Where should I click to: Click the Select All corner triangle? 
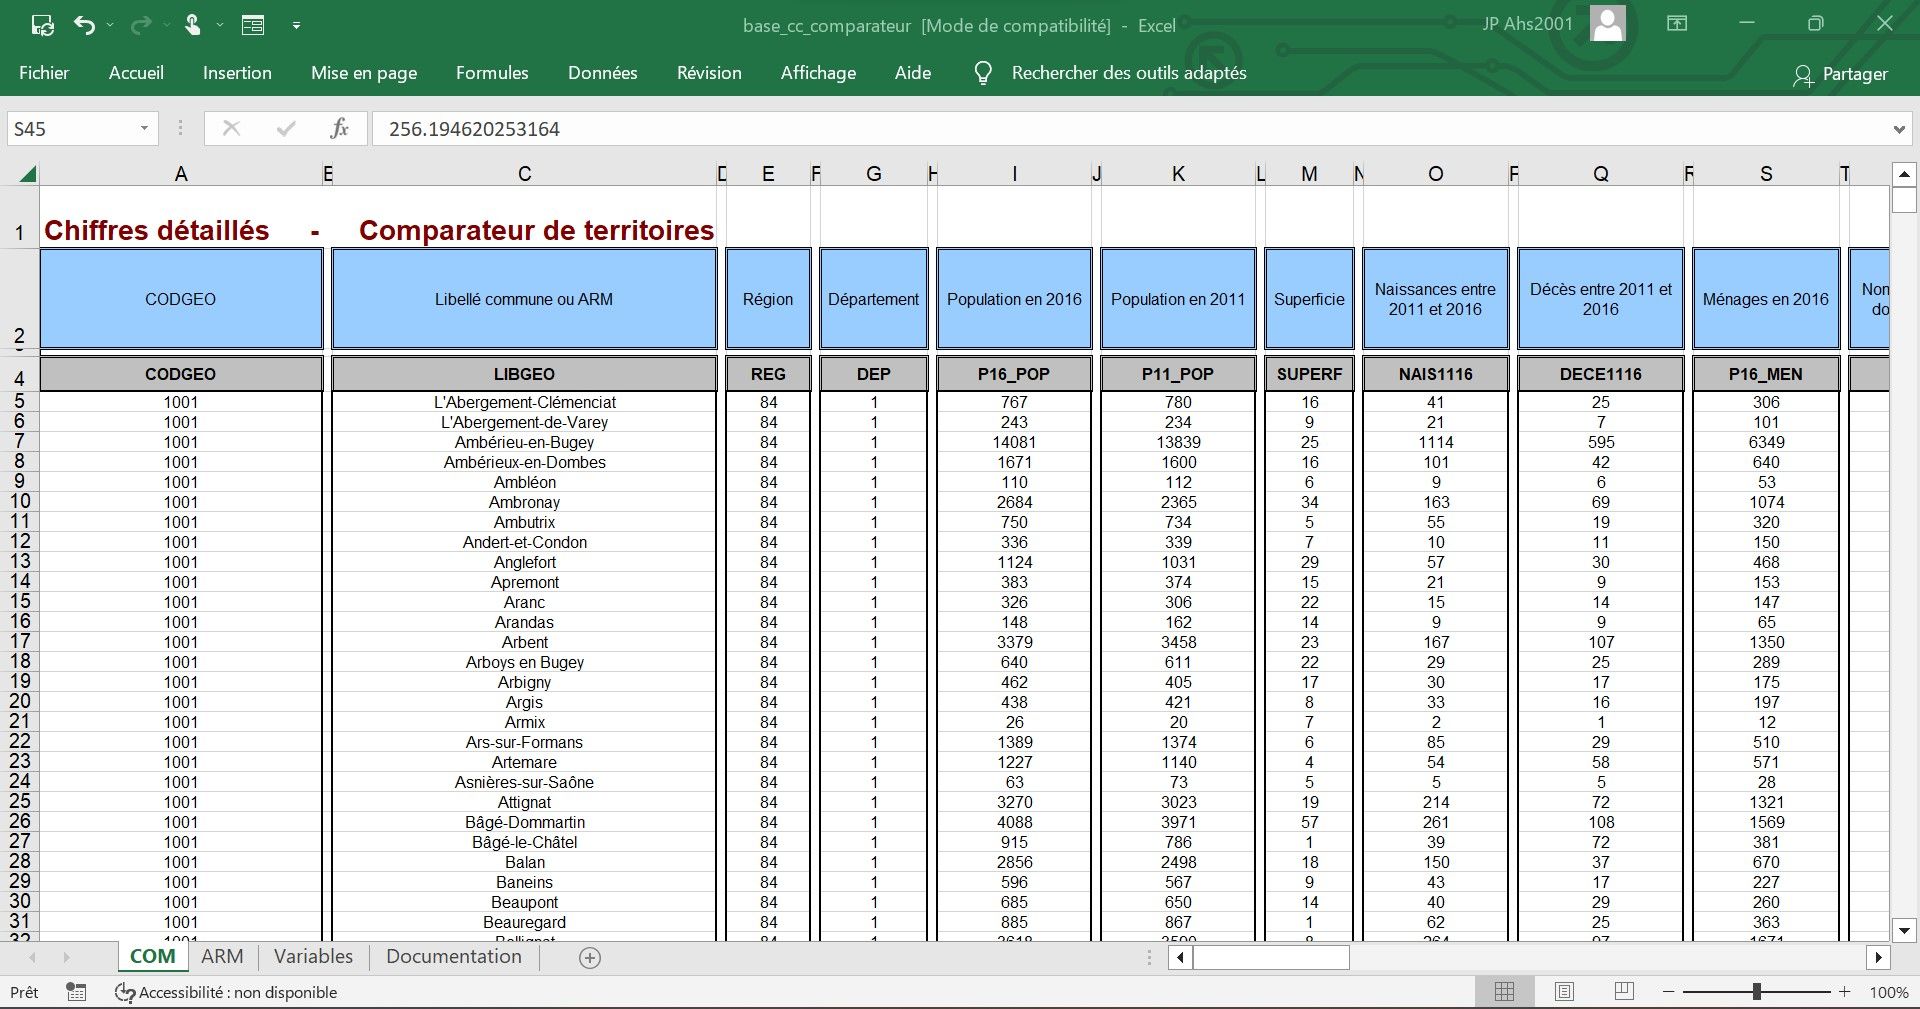(28, 174)
